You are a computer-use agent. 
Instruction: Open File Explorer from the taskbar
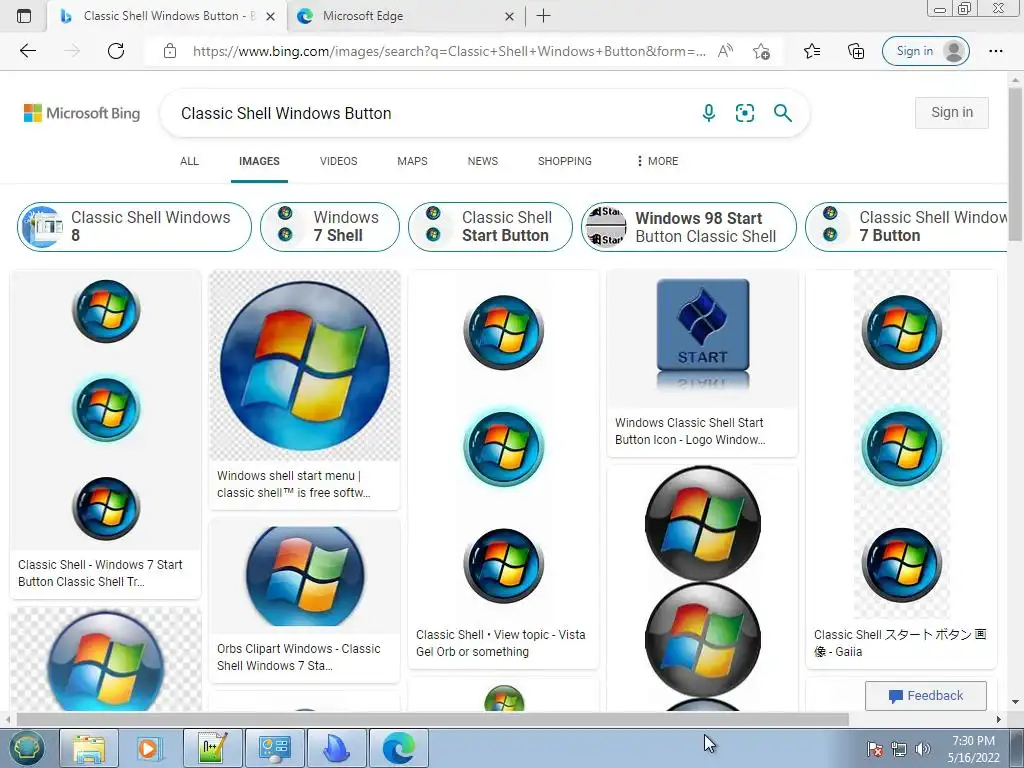[89, 748]
